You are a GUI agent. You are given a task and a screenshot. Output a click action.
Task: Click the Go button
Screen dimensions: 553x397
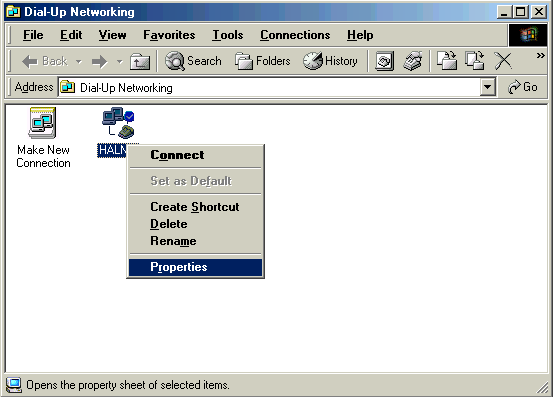tap(522, 87)
